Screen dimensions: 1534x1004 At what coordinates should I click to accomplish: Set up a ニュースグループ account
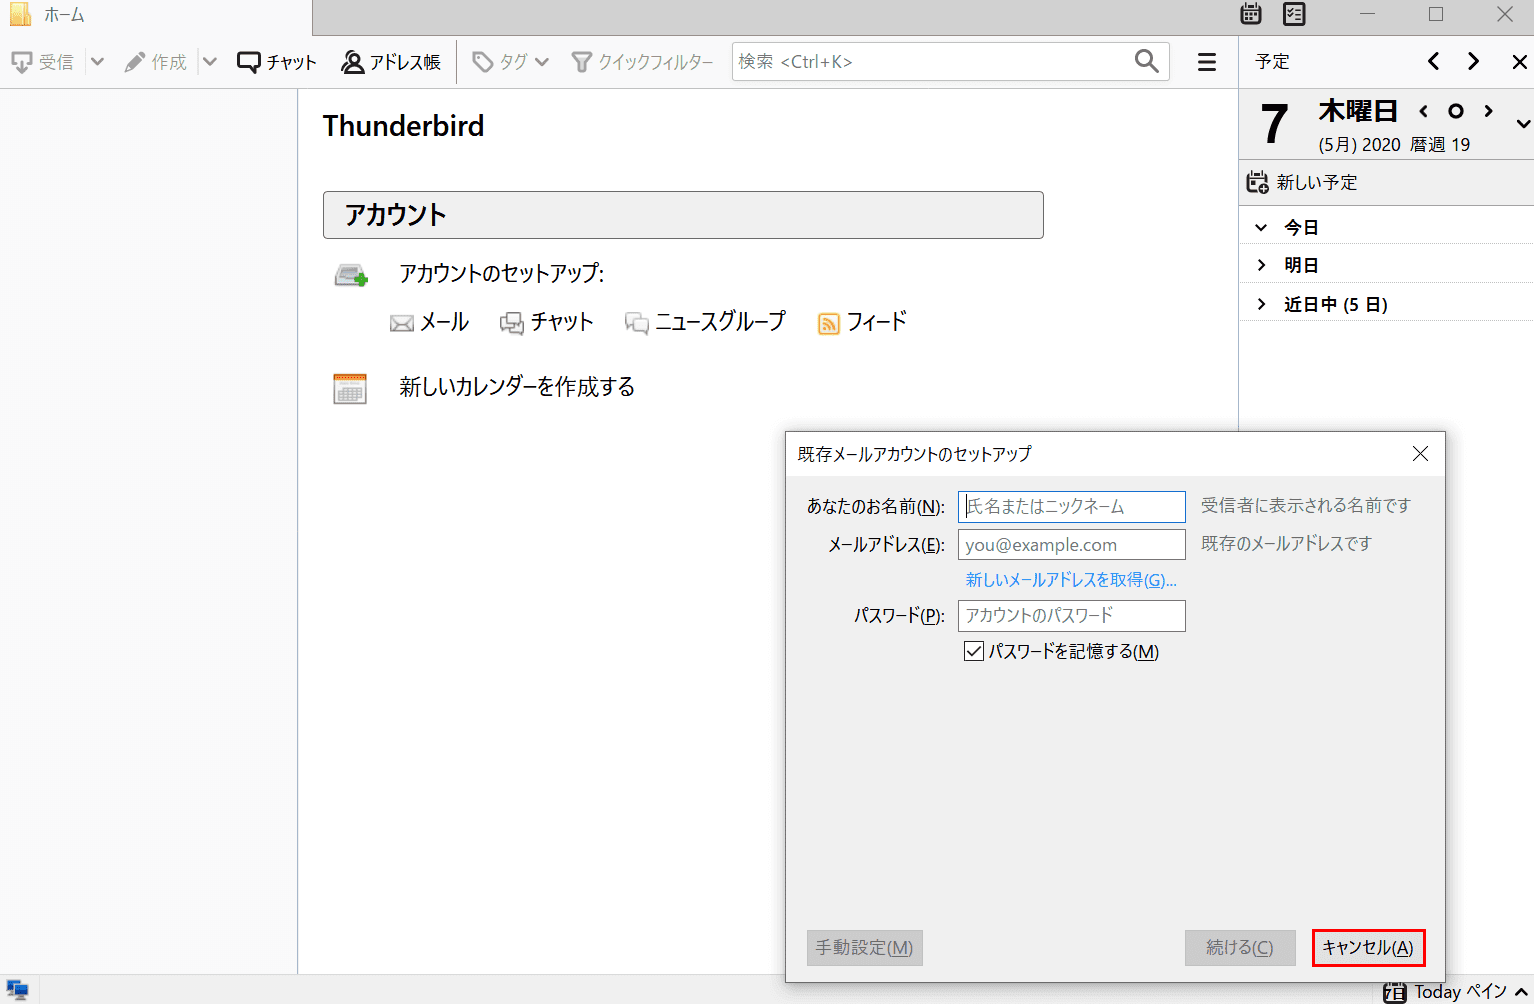705,322
